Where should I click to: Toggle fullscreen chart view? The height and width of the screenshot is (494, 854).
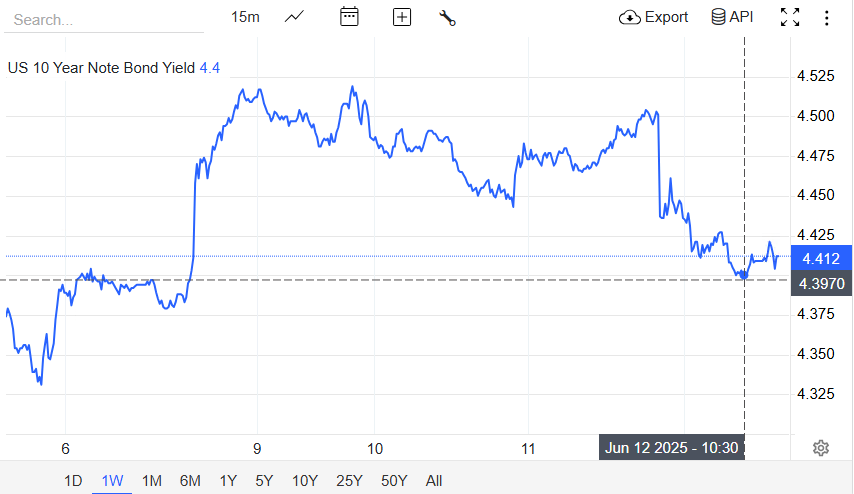790,17
